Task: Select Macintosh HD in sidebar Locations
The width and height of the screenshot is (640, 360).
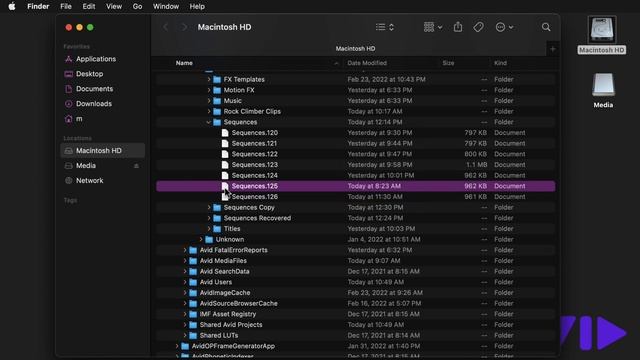Action: pos(102,151)
